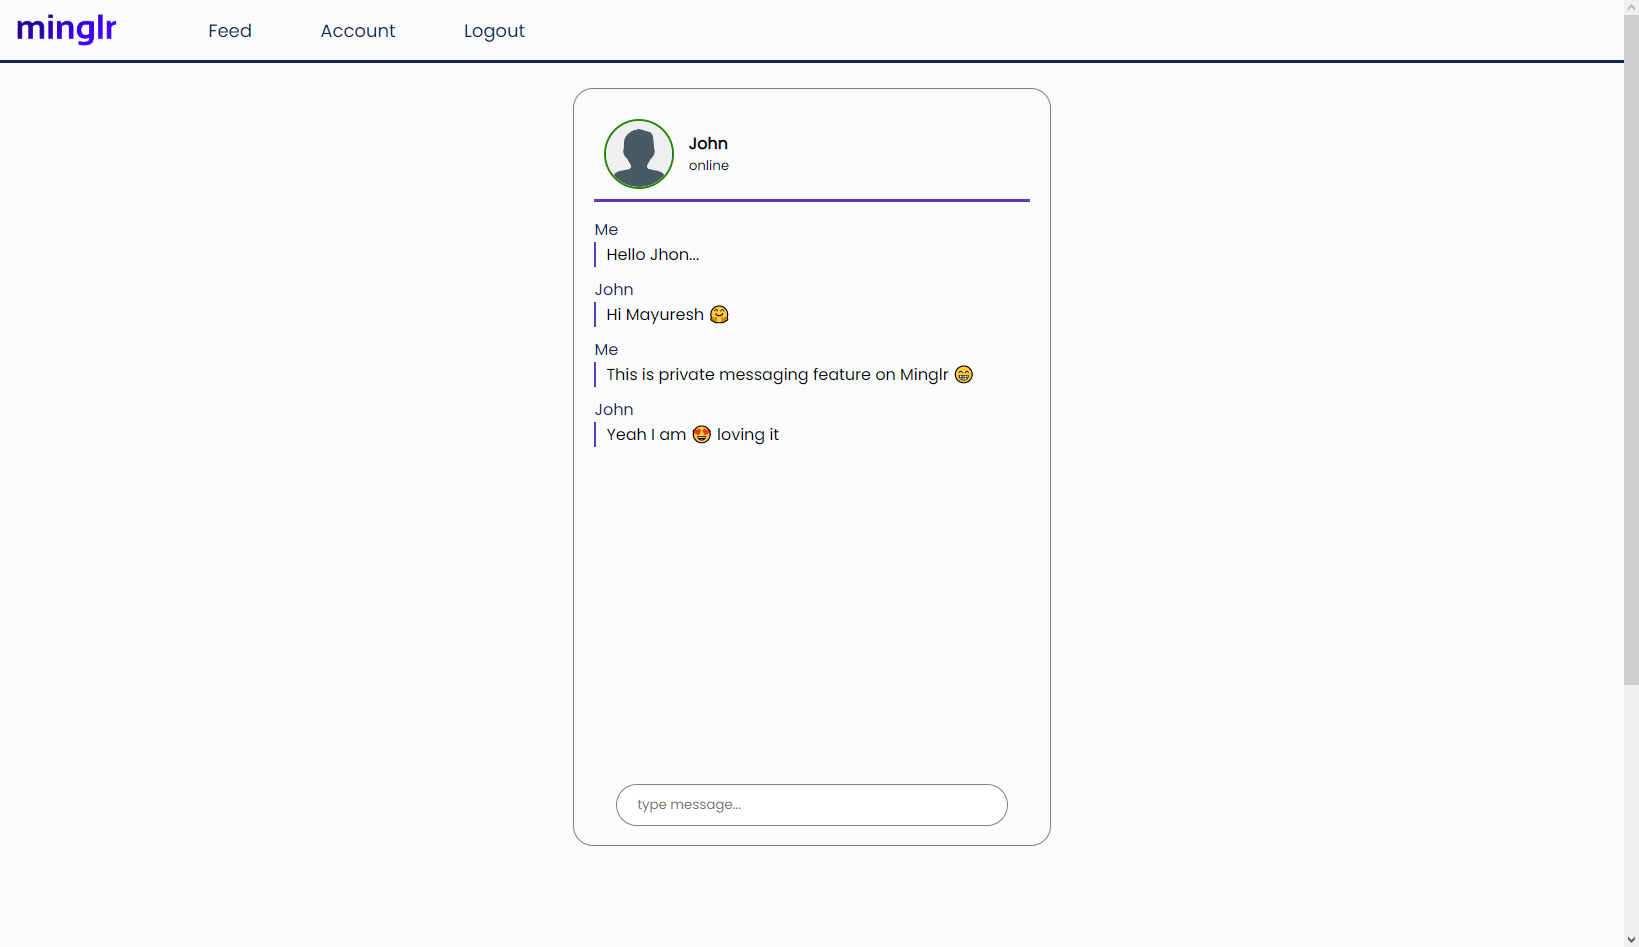Click the scrollbar down arrow
This screenshot has width=1639, height=947.
[x=1631, y=940]
